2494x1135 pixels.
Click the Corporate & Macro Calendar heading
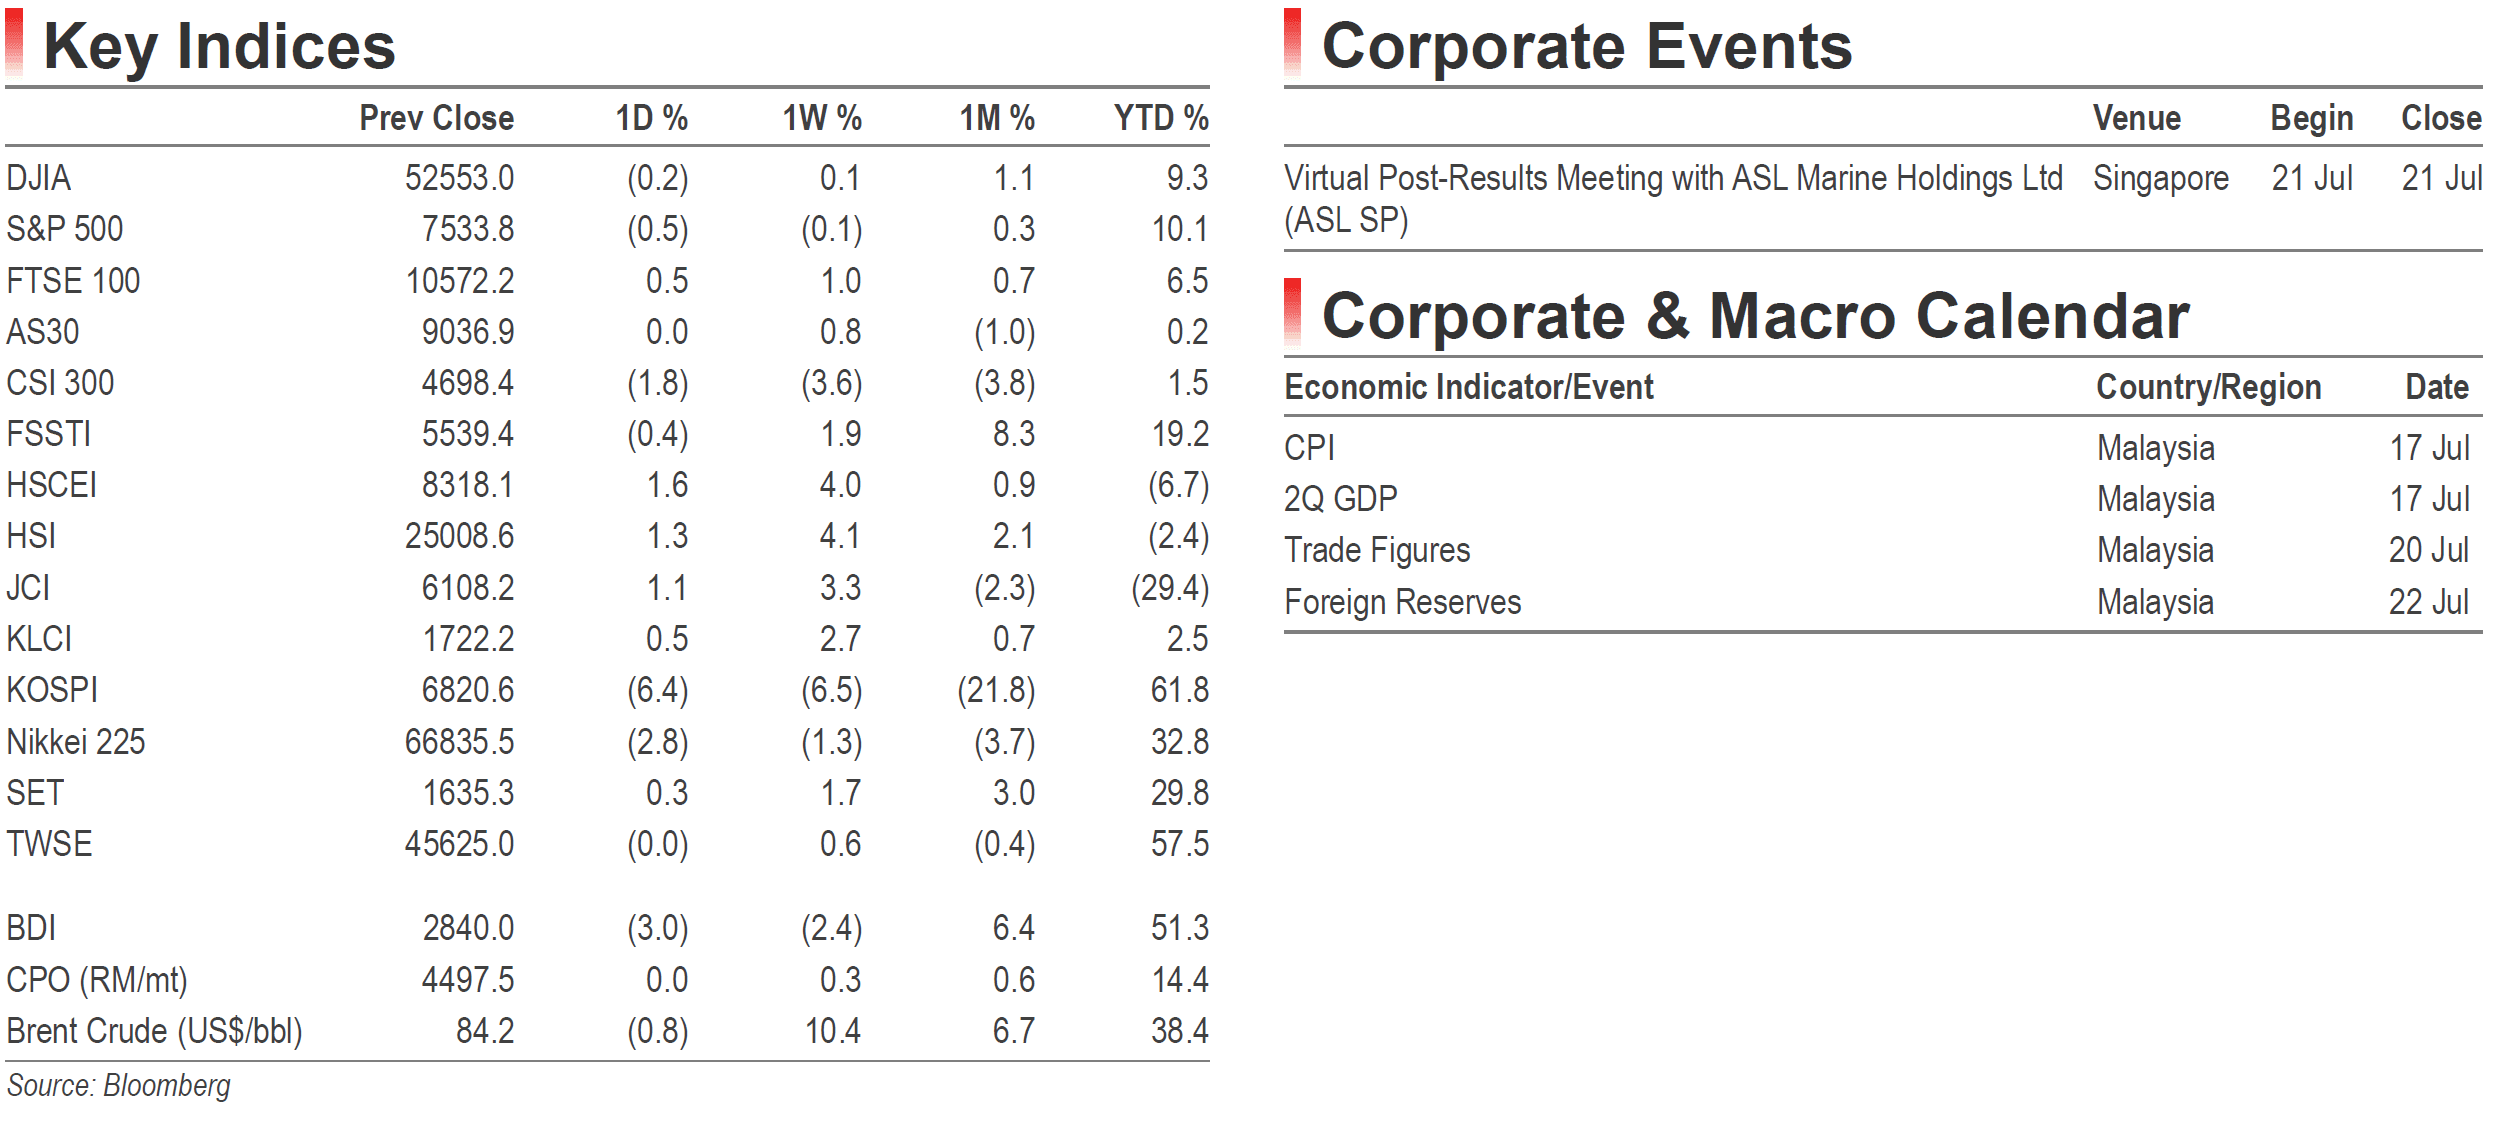pyautogui.click(x=1755, y=316)
